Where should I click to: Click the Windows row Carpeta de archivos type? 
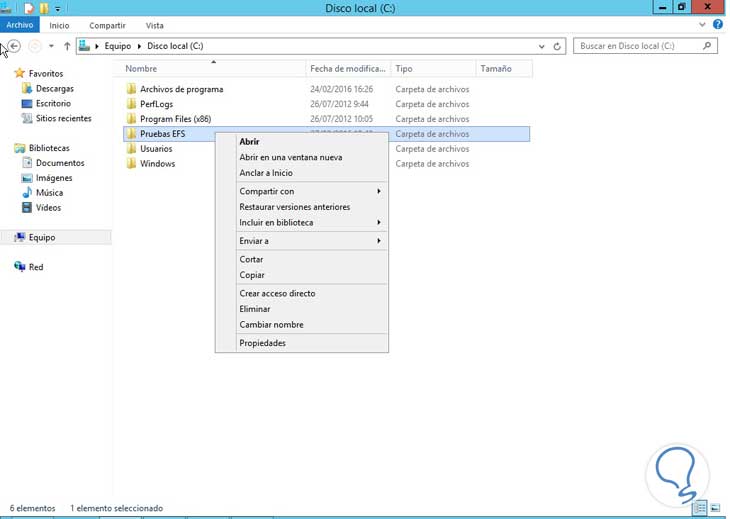[x=432, y=163]
